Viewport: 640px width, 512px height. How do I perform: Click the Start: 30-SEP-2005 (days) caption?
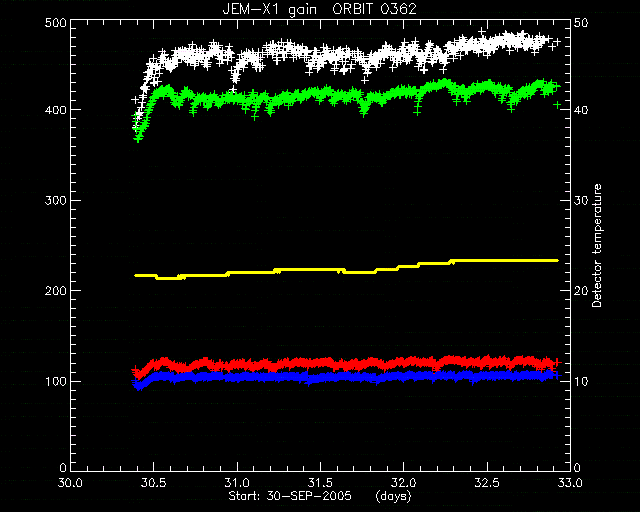[320, 496]
